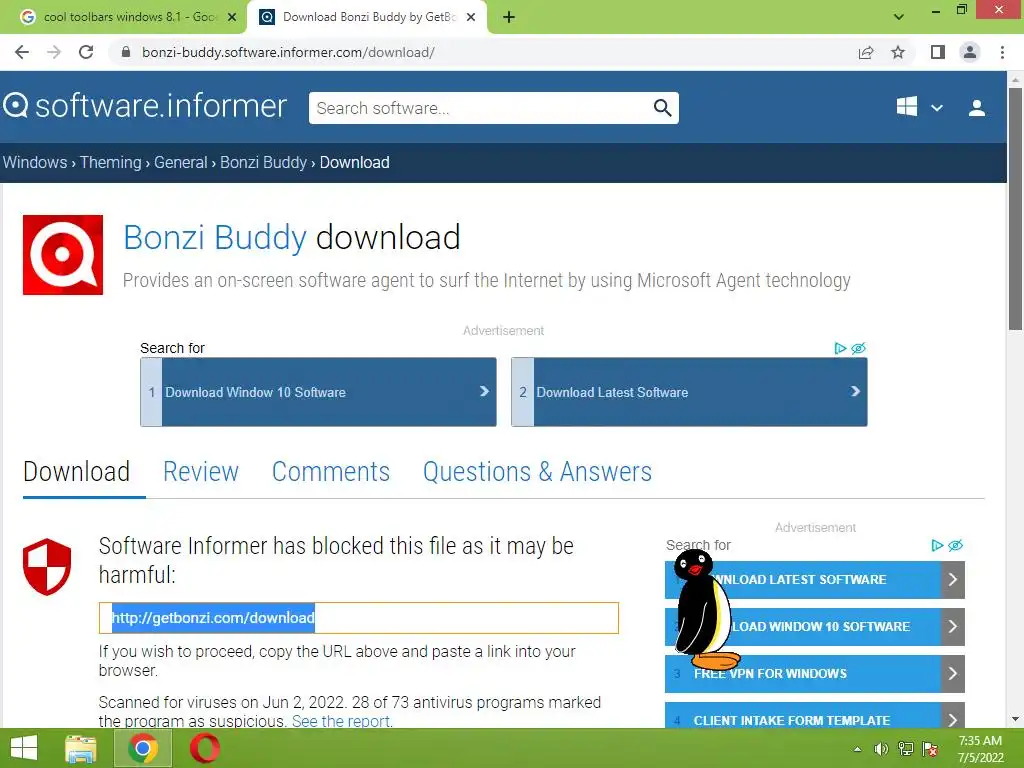
Task: Click the Bonzi Buddy title link
Action: pos(215,237)
